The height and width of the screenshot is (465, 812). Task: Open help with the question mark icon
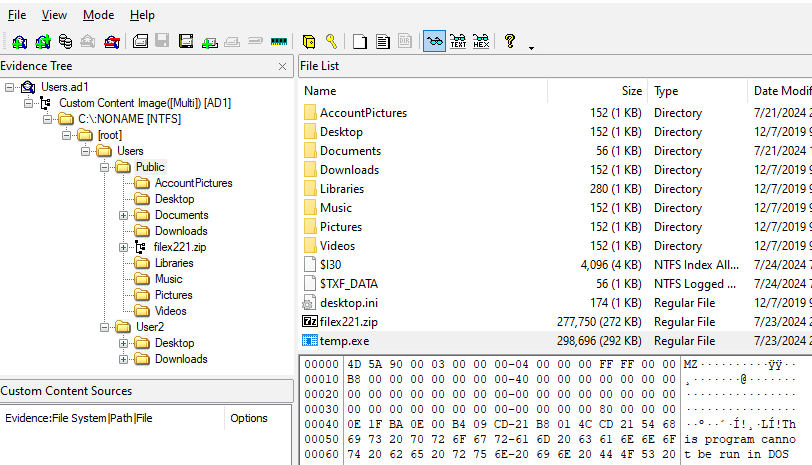pyautogui.click(x=509, y=41)
